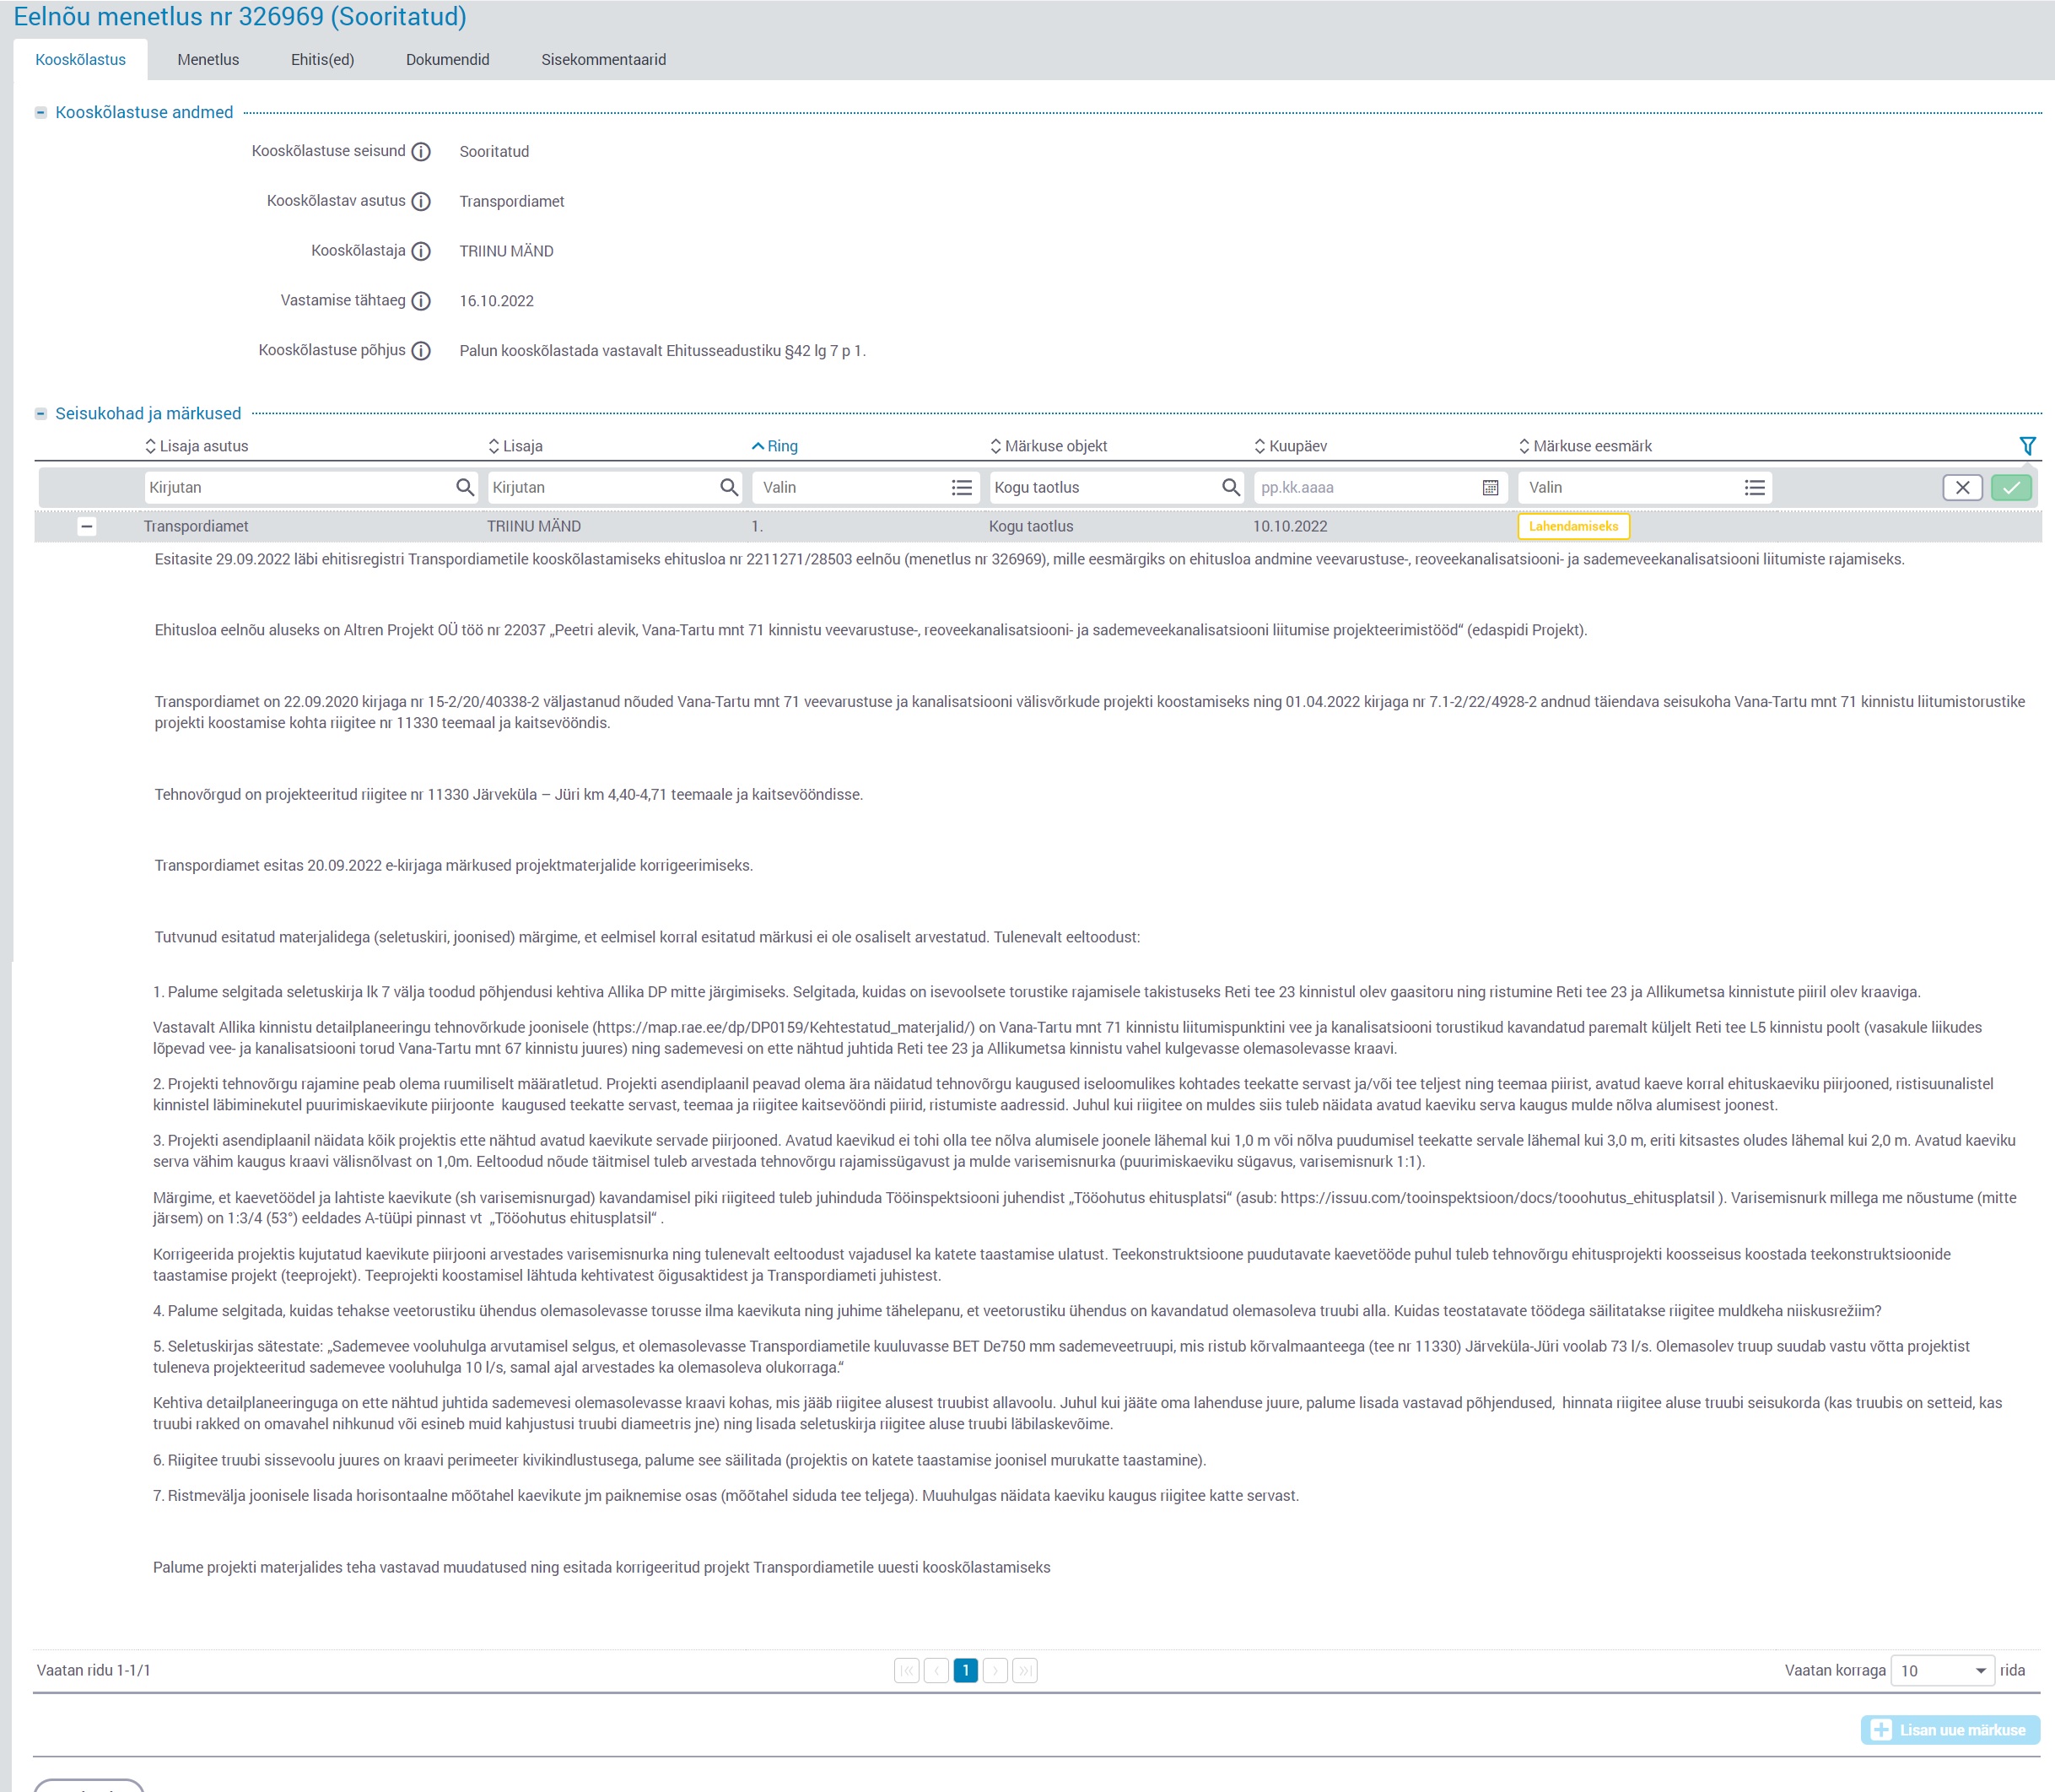The width and height of the screenshot is (2055, 1792).
Task: Sort table by Märkuse objekt column
Action: 1048,446
